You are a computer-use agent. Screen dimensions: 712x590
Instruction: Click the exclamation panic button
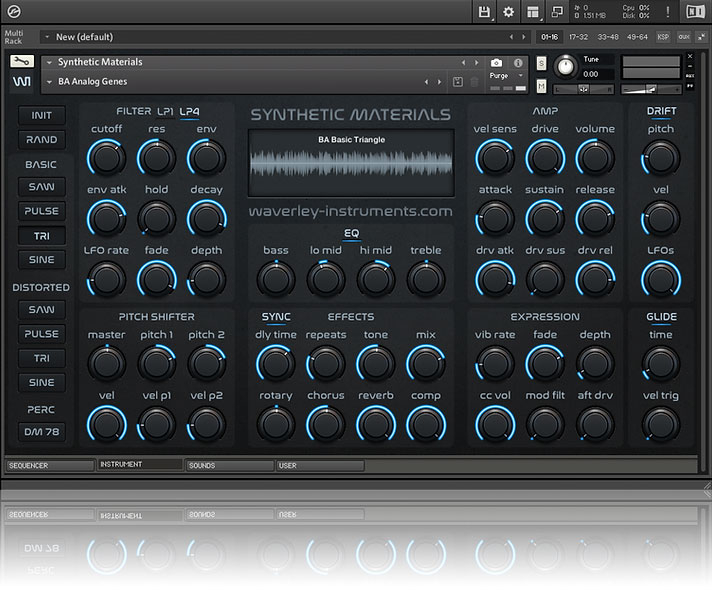pos(668,12)
